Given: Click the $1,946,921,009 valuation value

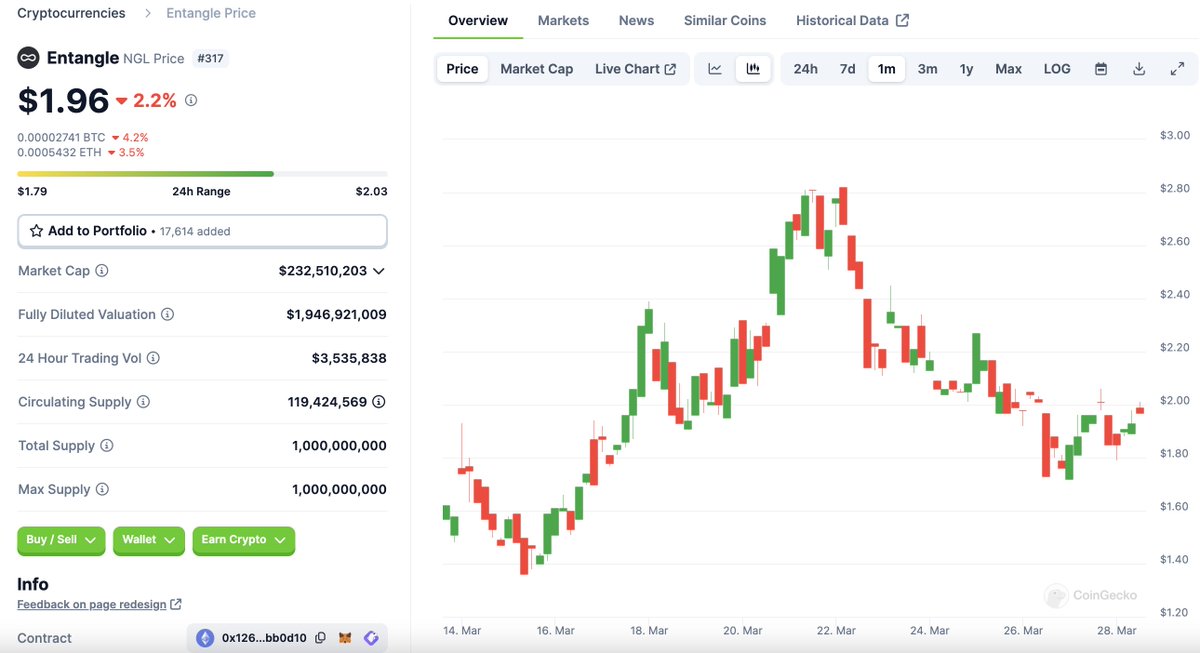Looking at the screenshot, I should pyautogui.click(x=336, y=314).
